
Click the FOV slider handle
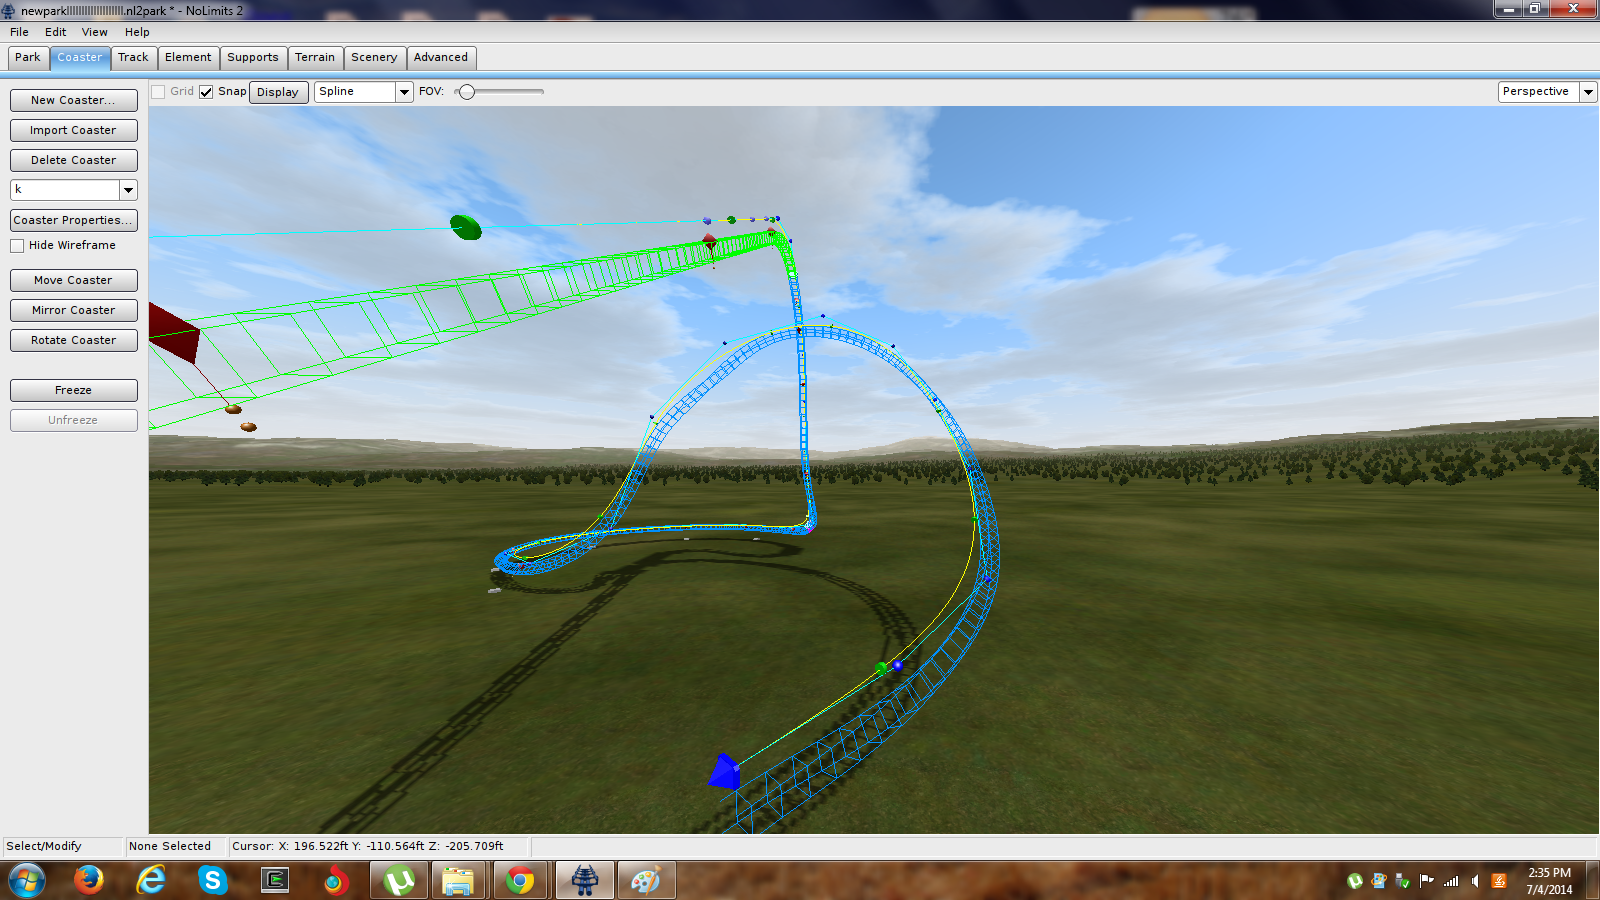tap(466, 92)
